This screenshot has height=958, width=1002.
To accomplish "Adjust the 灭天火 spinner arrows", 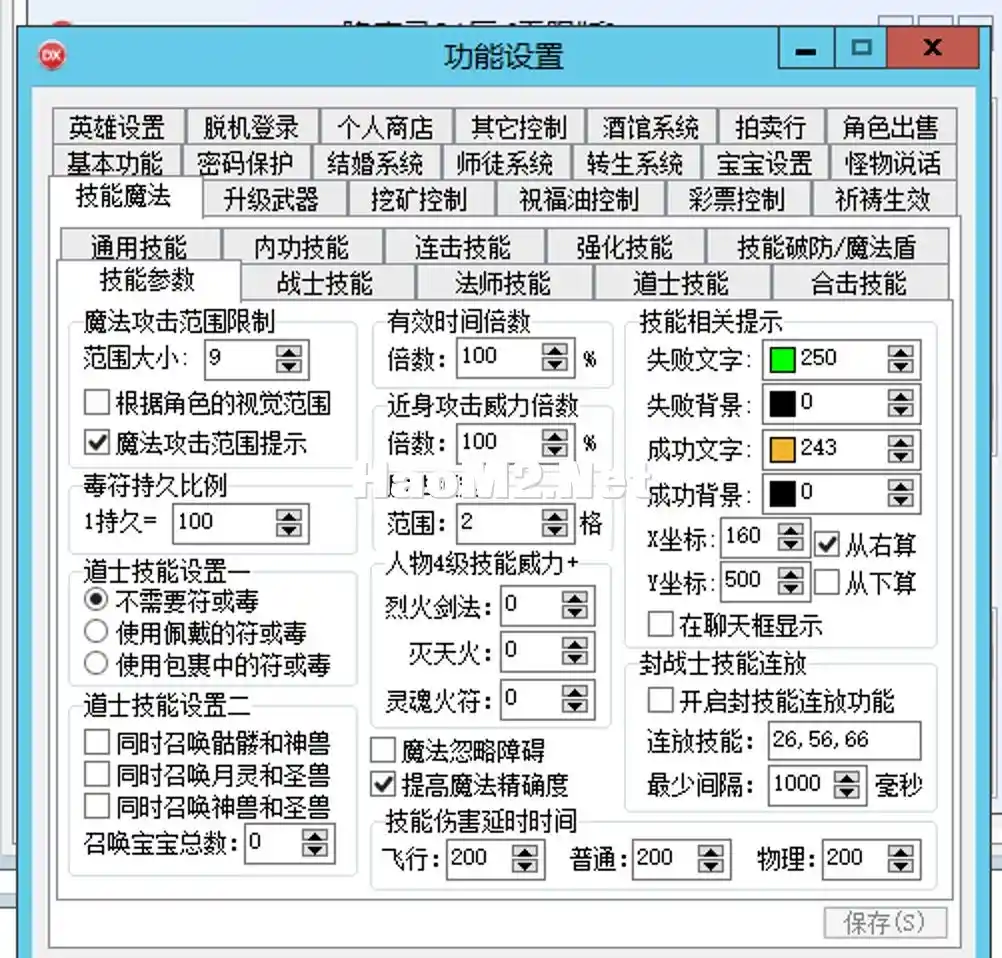I will click(574, 651).
